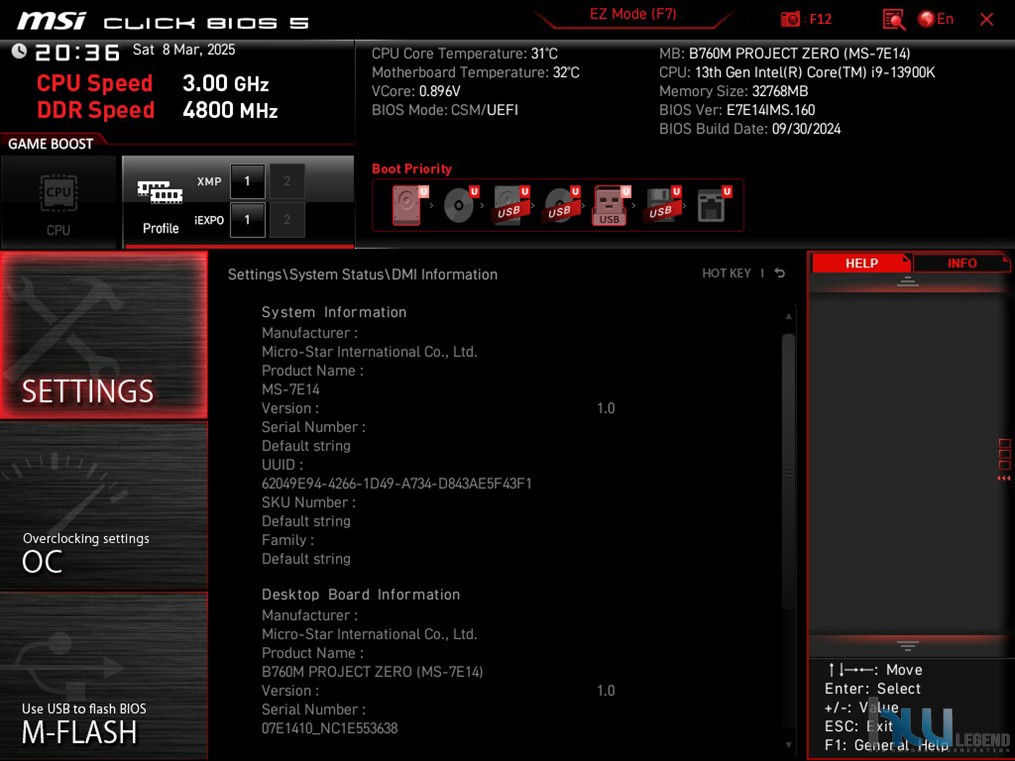Open the BIOS search magnifier icon
1015x761 pixels.
point(894,19)
